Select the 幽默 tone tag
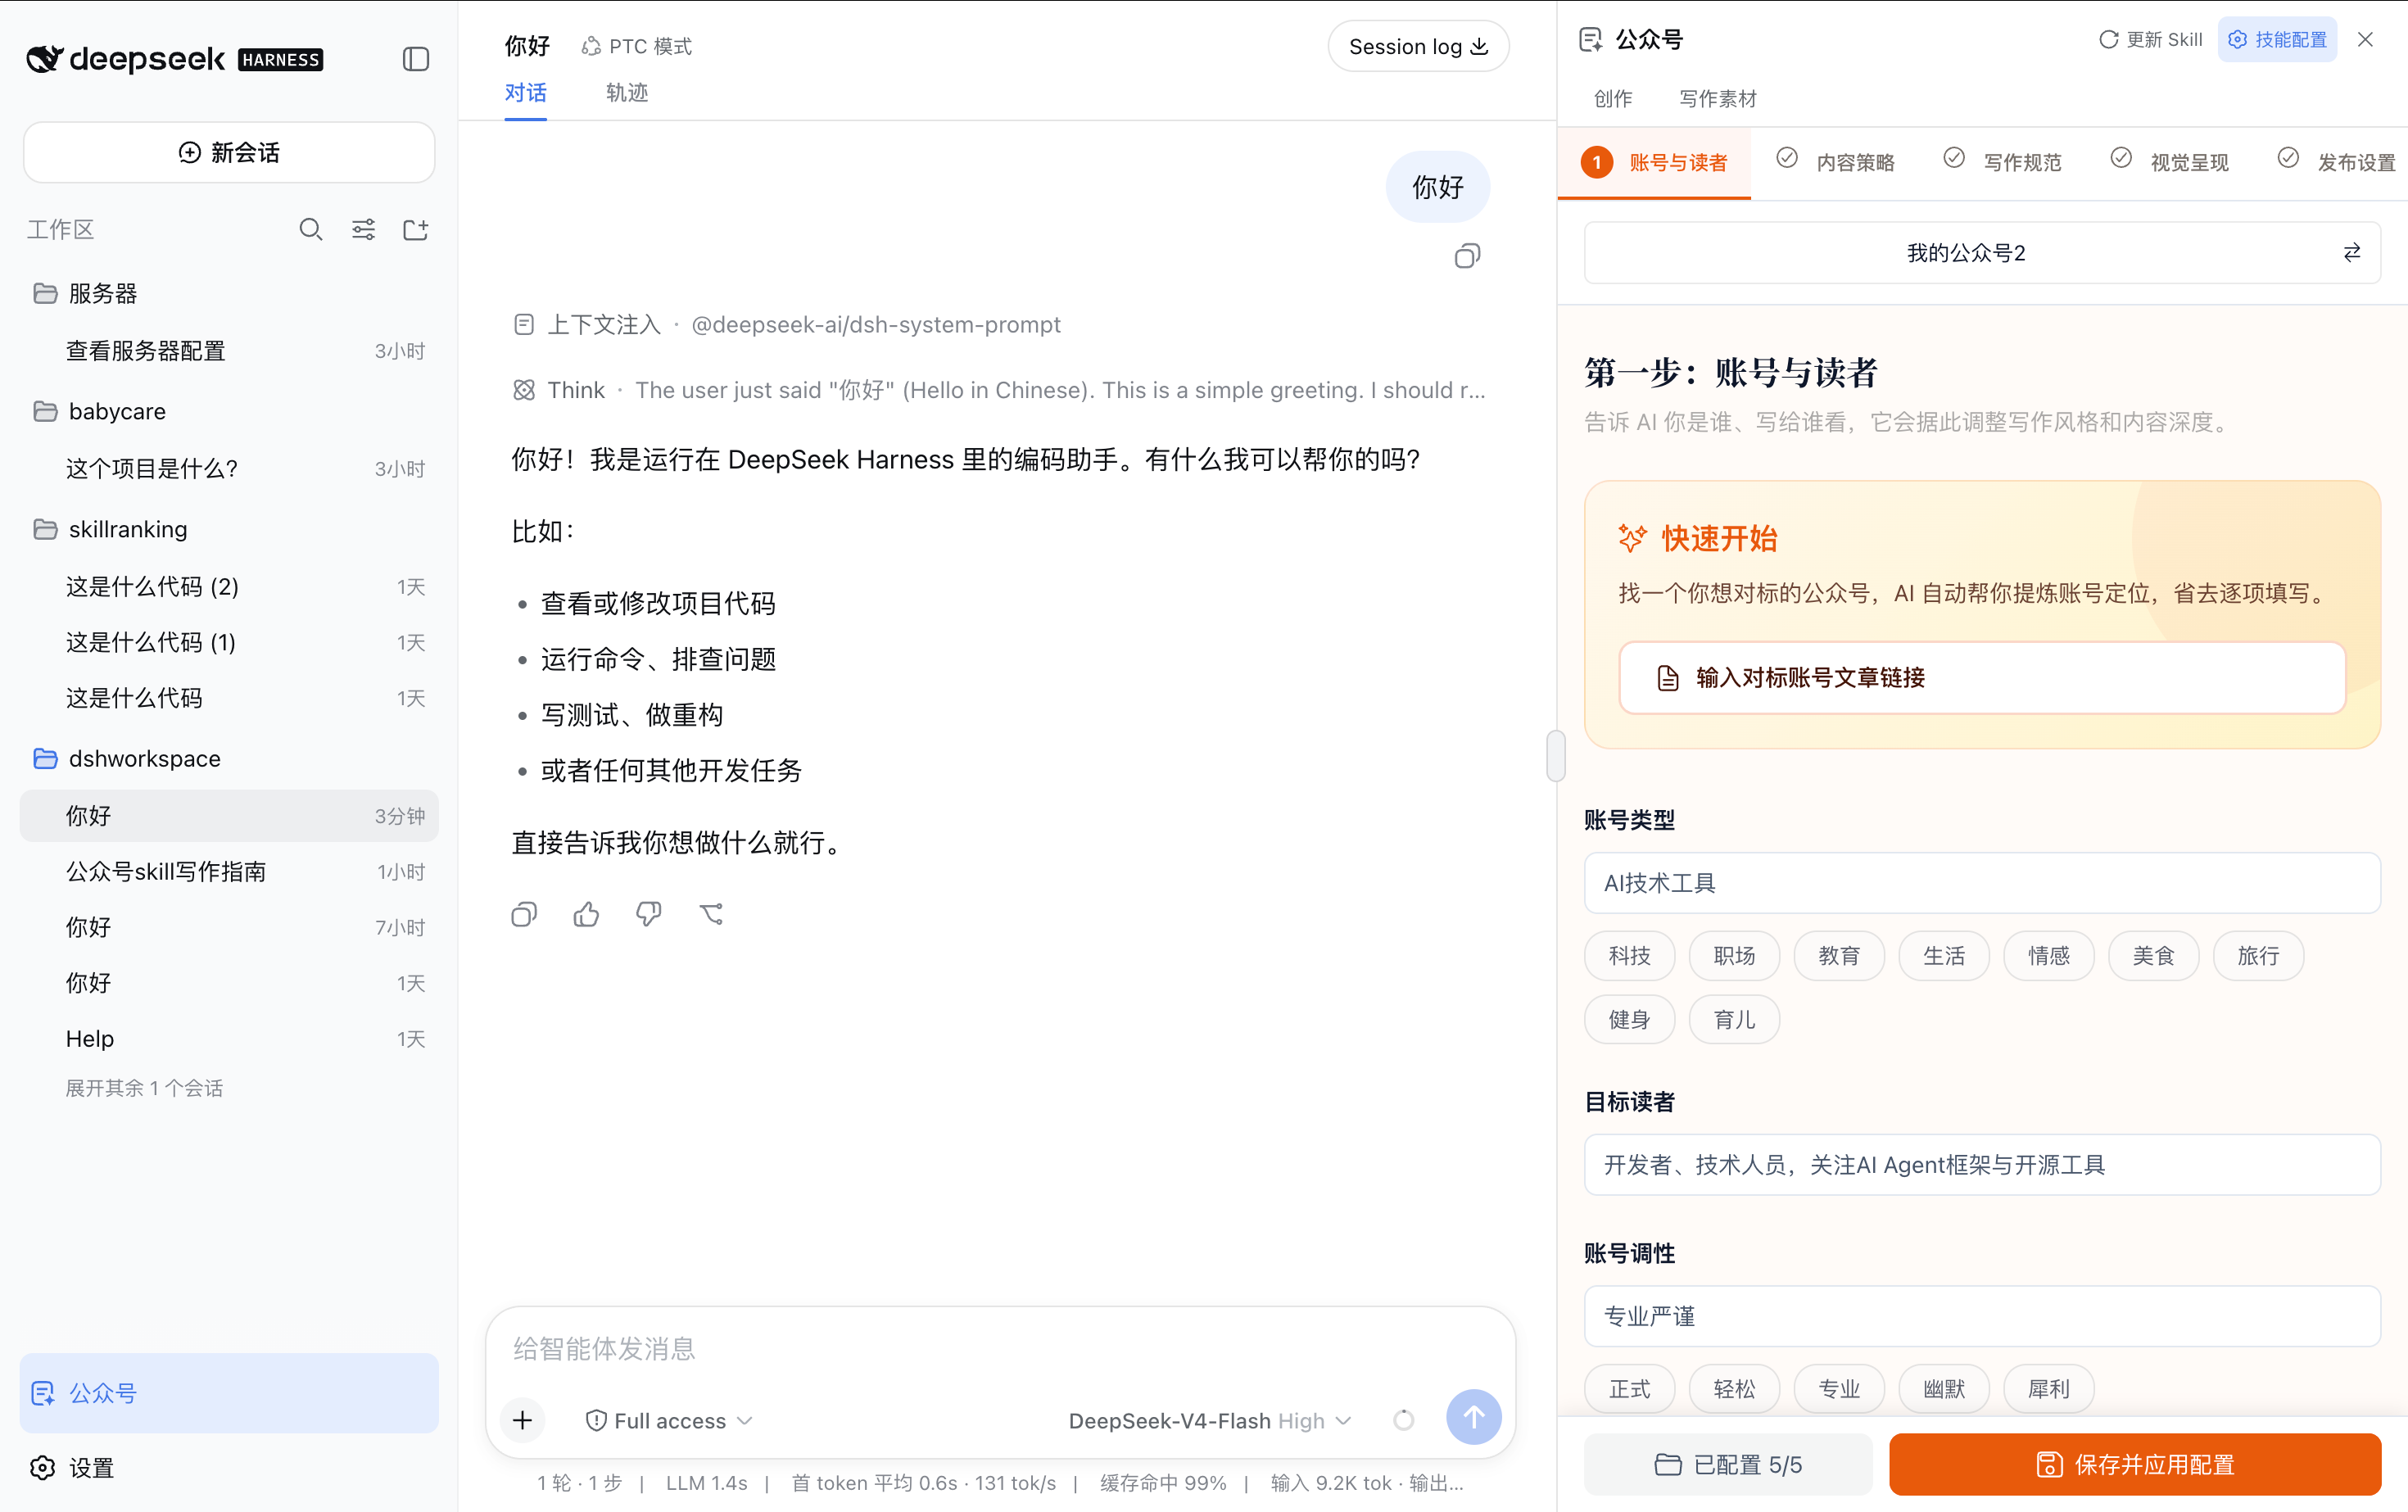 [x=1944, y=1389]
